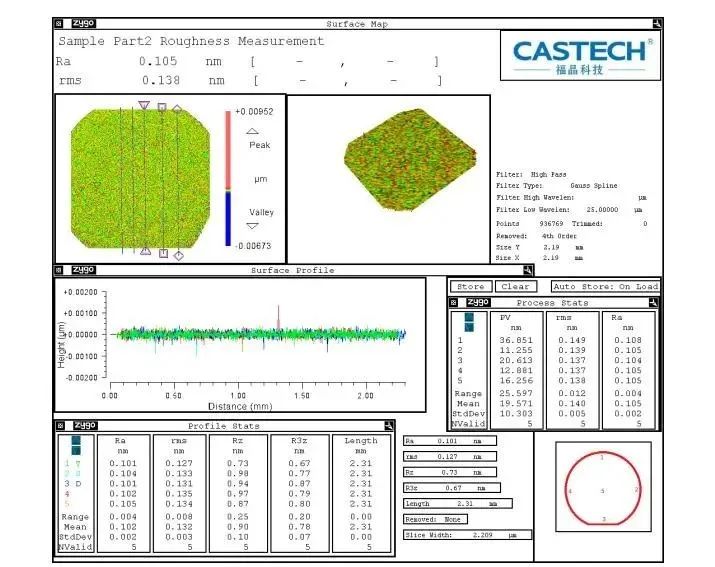
Task: Click the Surface Map top-right resize icon
Action: coord(656,24)
